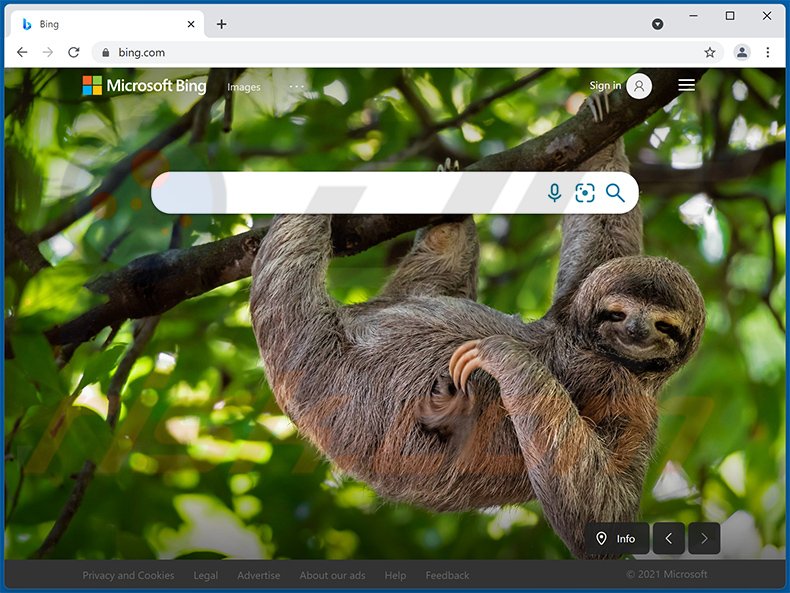Viewport: 790px width, 593px height.
Task: Open the Chrome profile avatar icon
Action: point(742,52)
